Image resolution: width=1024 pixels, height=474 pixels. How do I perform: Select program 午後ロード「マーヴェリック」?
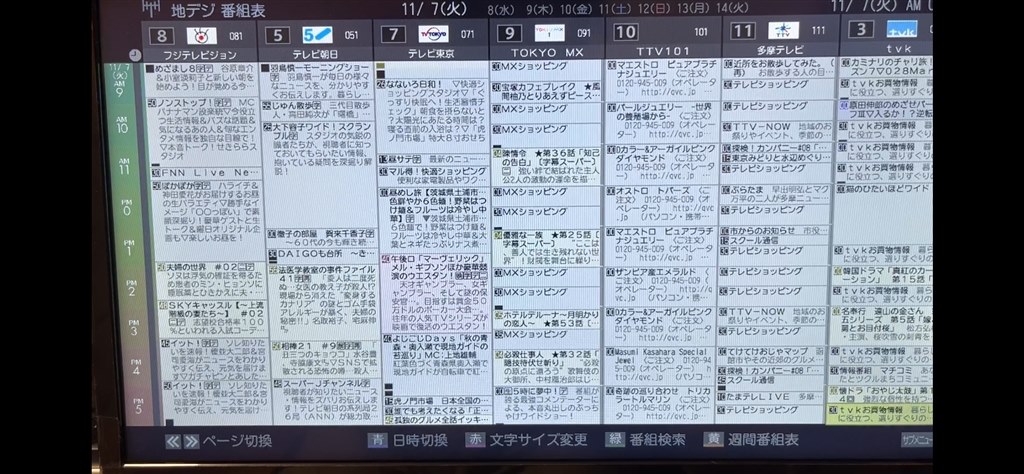(x=438, y=292)
